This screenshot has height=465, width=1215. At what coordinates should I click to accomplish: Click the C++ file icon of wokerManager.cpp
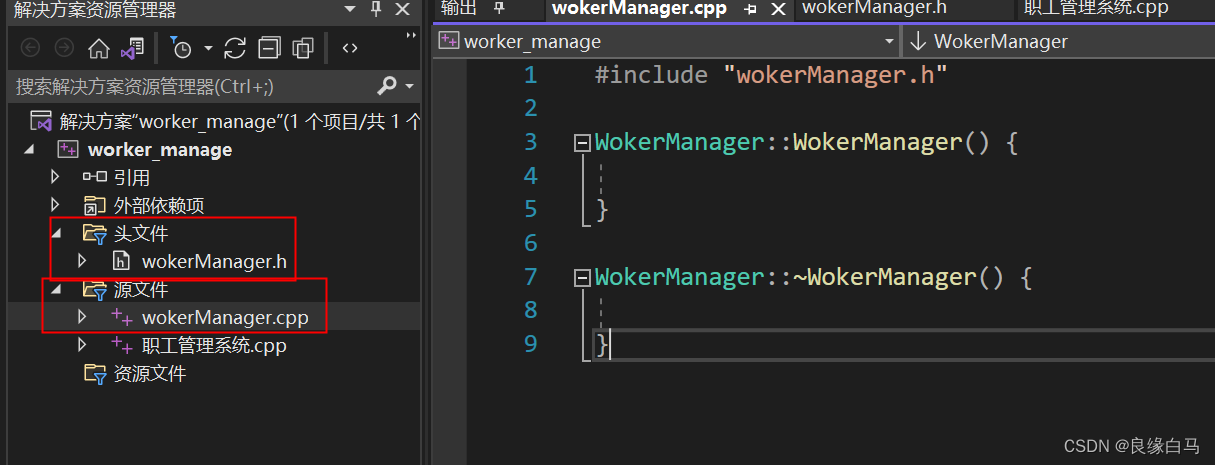point(122,318)
